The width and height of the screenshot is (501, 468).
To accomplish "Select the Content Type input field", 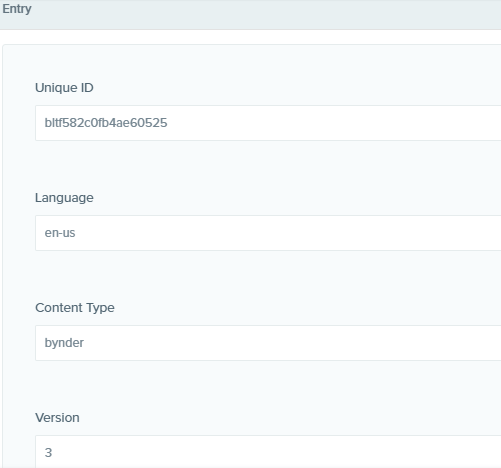I will (268, 343).
